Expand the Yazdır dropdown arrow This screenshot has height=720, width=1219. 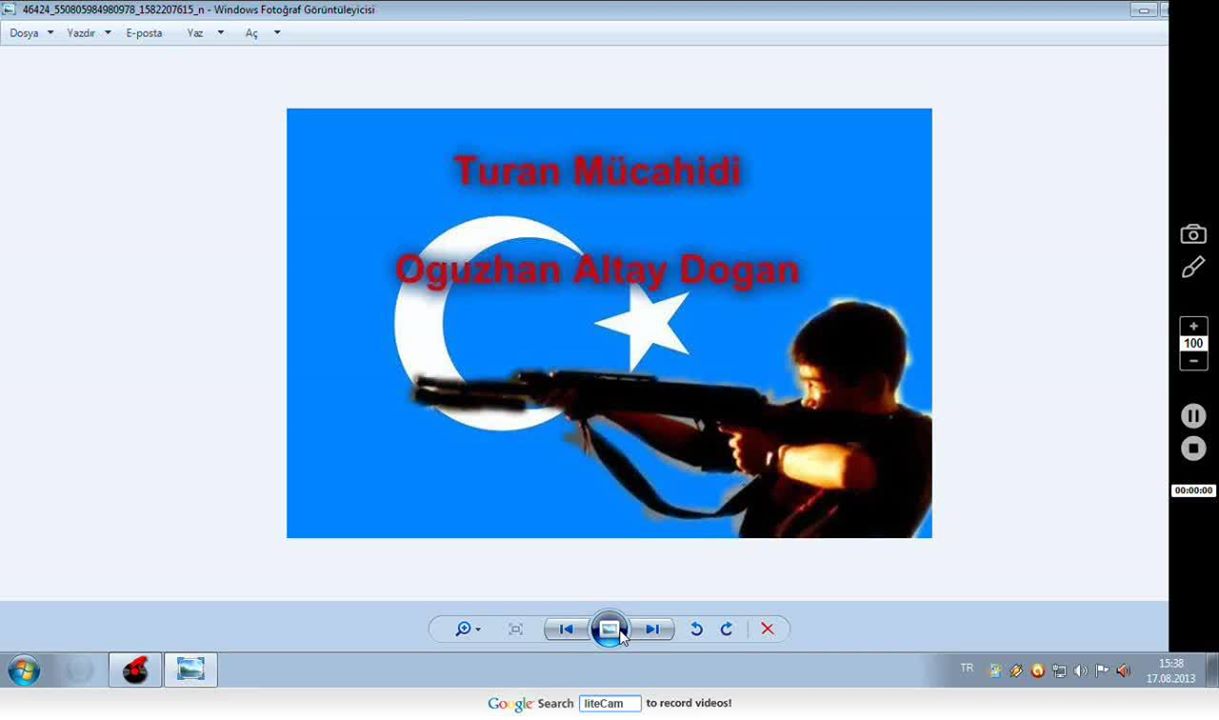pos(107,33)
